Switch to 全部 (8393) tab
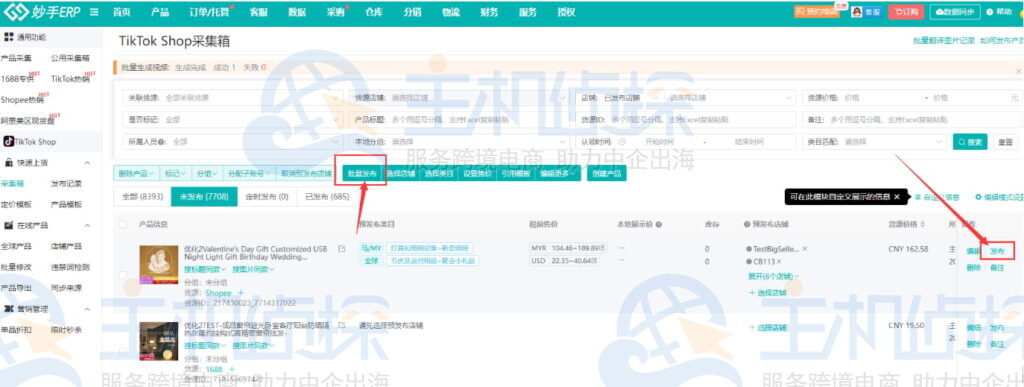 (x=142, y=196)
